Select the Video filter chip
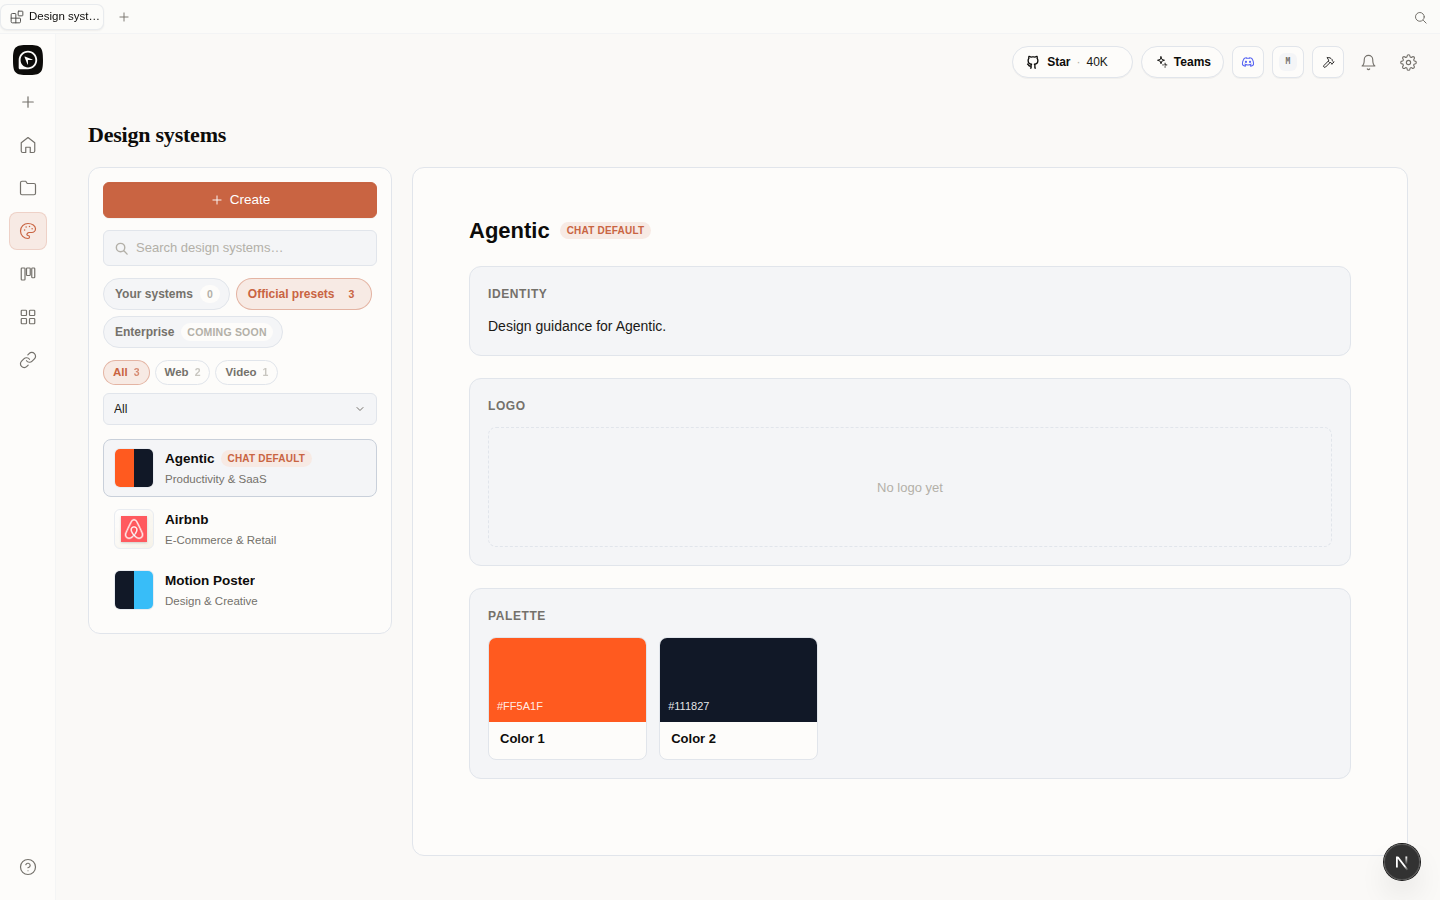Image resolution: width=1440 pixels, height=900 pixels. pyautogui.click(x=246, y=372)
